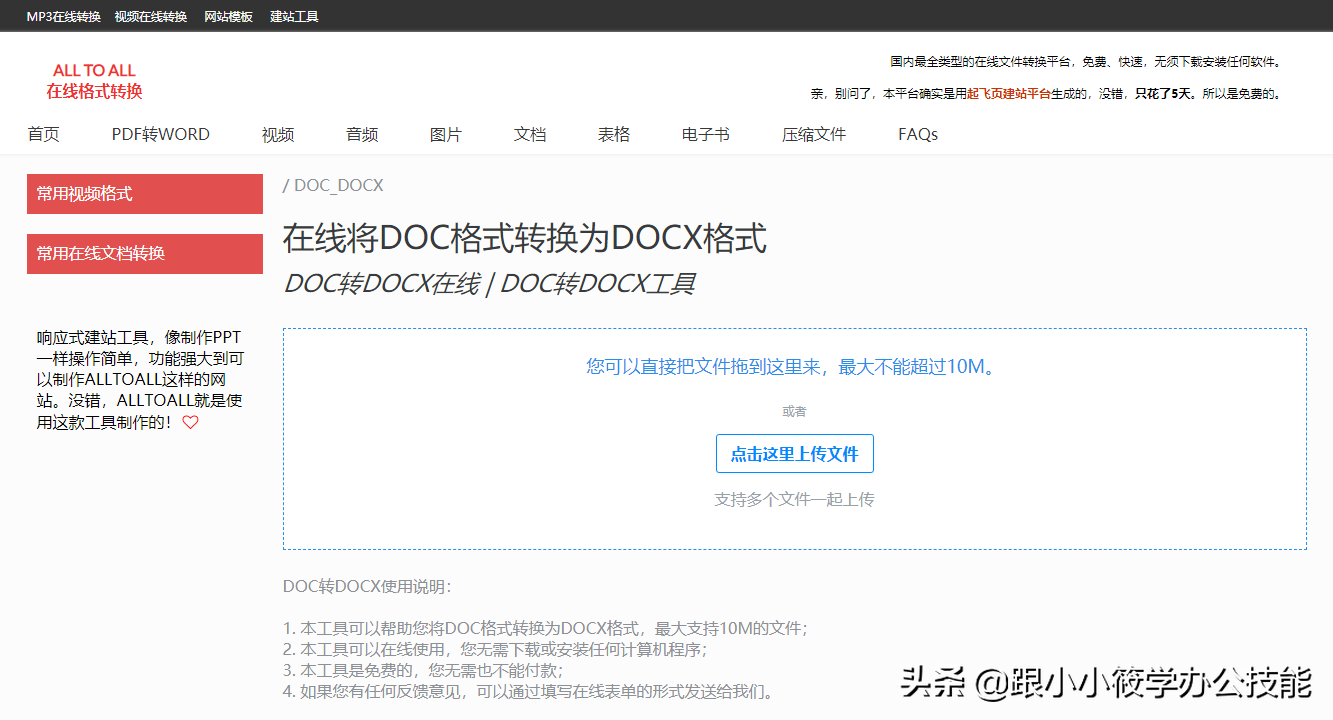
Task: Open 文档 navigation menu
Action: pos(530,134)
